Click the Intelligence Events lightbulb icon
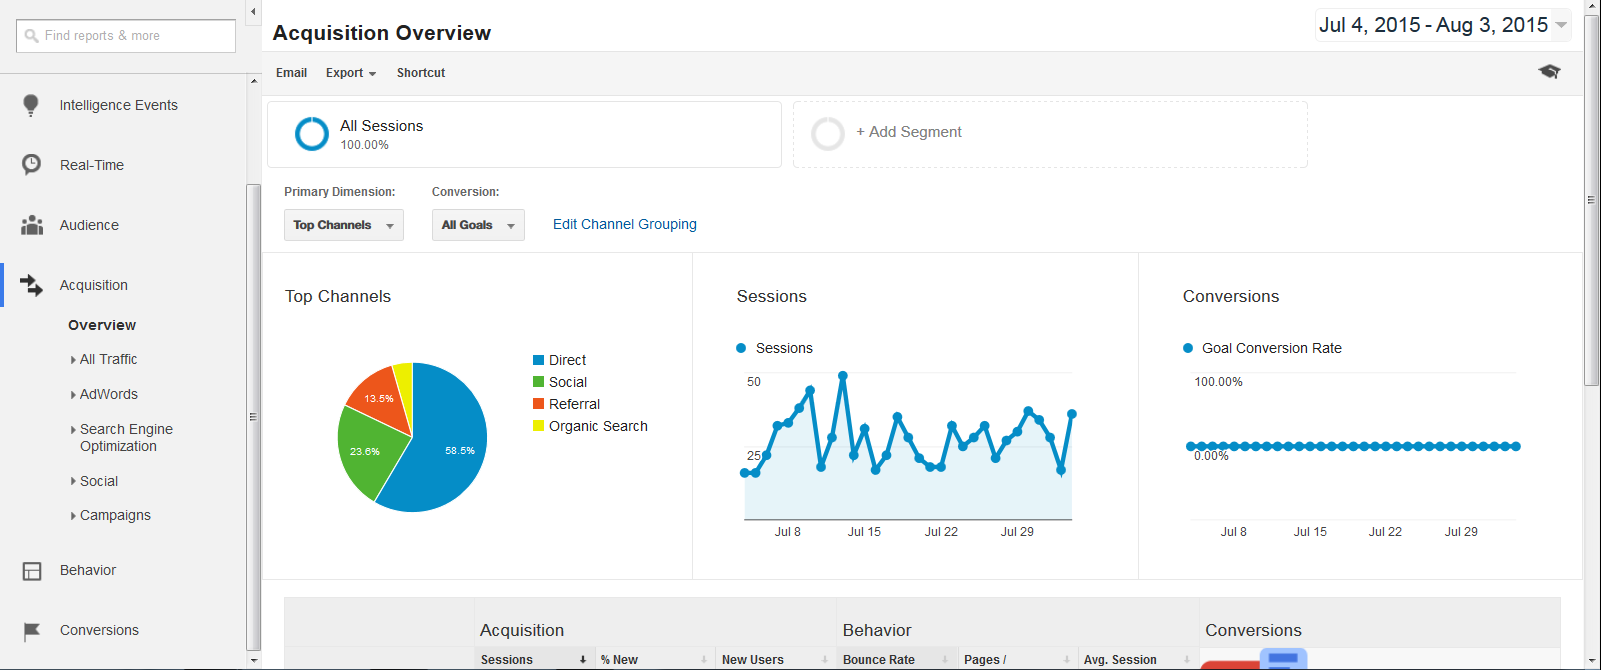This screenshot has height=670, width=1601. click(x=31, y=105)
